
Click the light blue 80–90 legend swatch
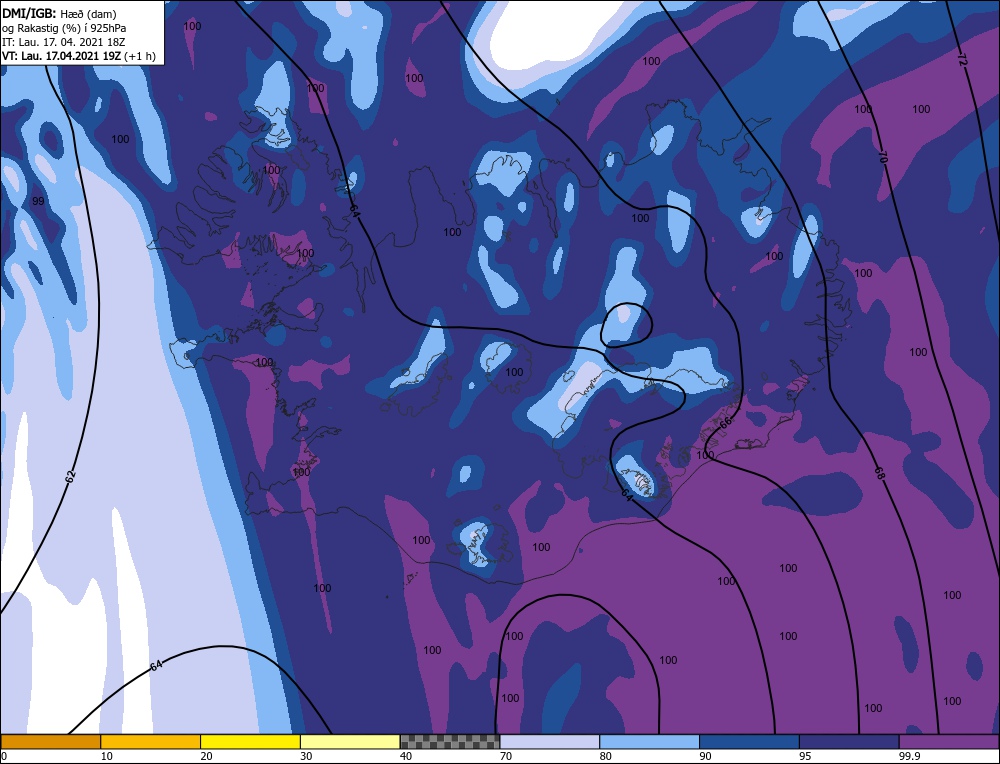tap(649, 741)
